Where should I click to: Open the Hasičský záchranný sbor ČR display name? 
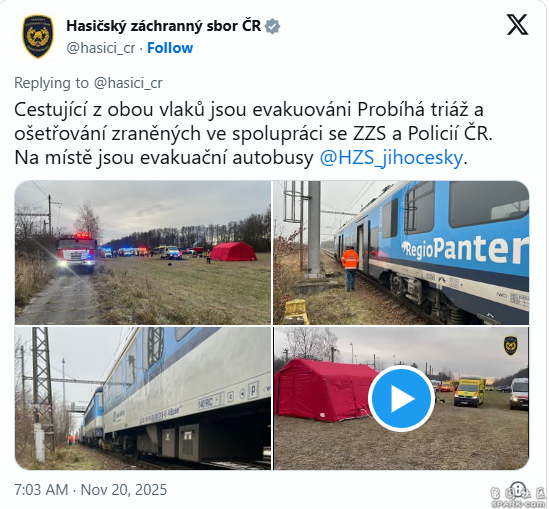click(x=164, y=26)
